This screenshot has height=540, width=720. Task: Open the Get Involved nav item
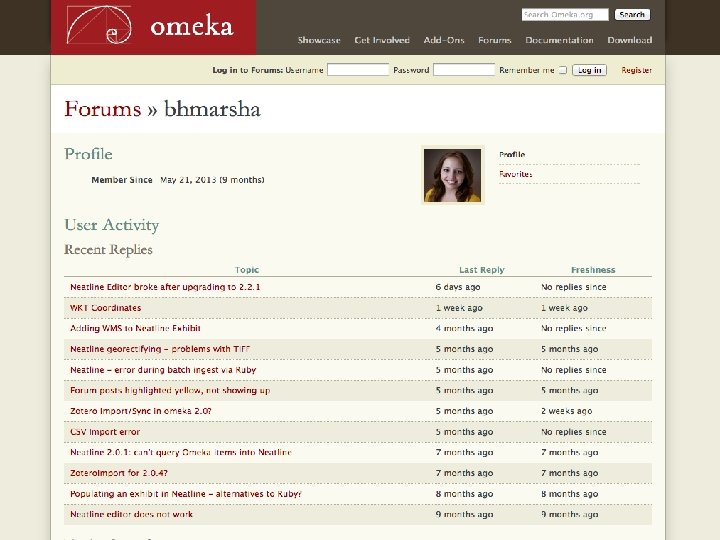(x=382, y=40)
